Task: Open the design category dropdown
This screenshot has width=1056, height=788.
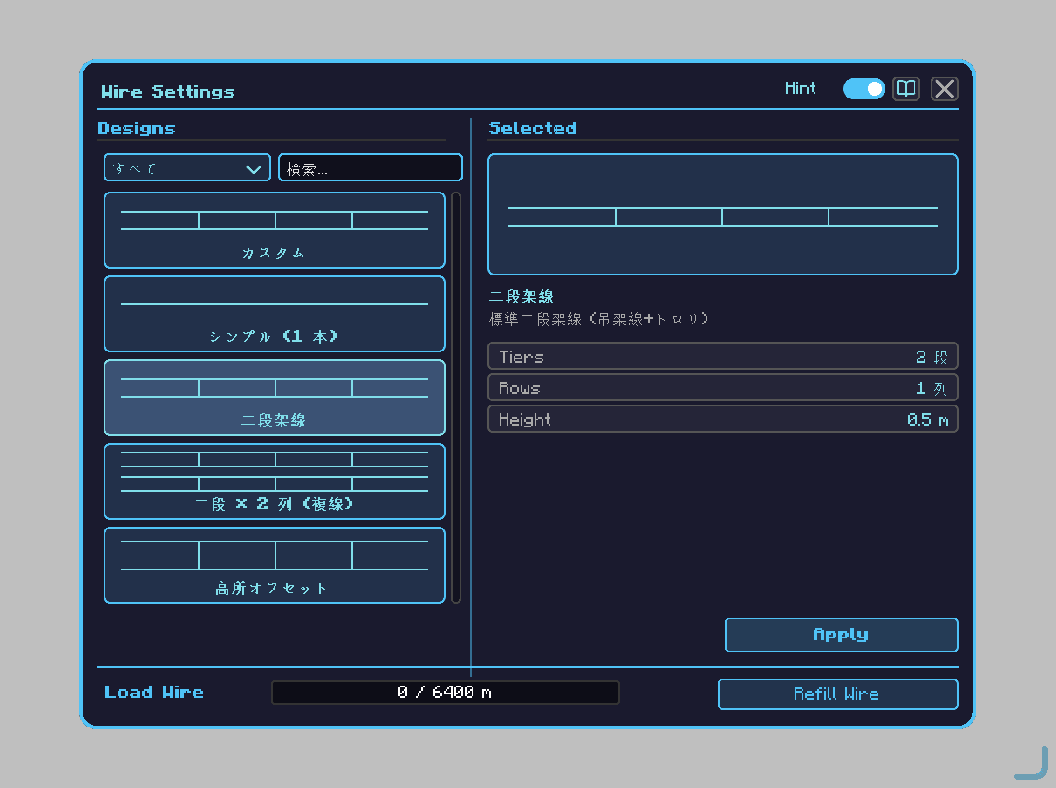Action: 187,168
